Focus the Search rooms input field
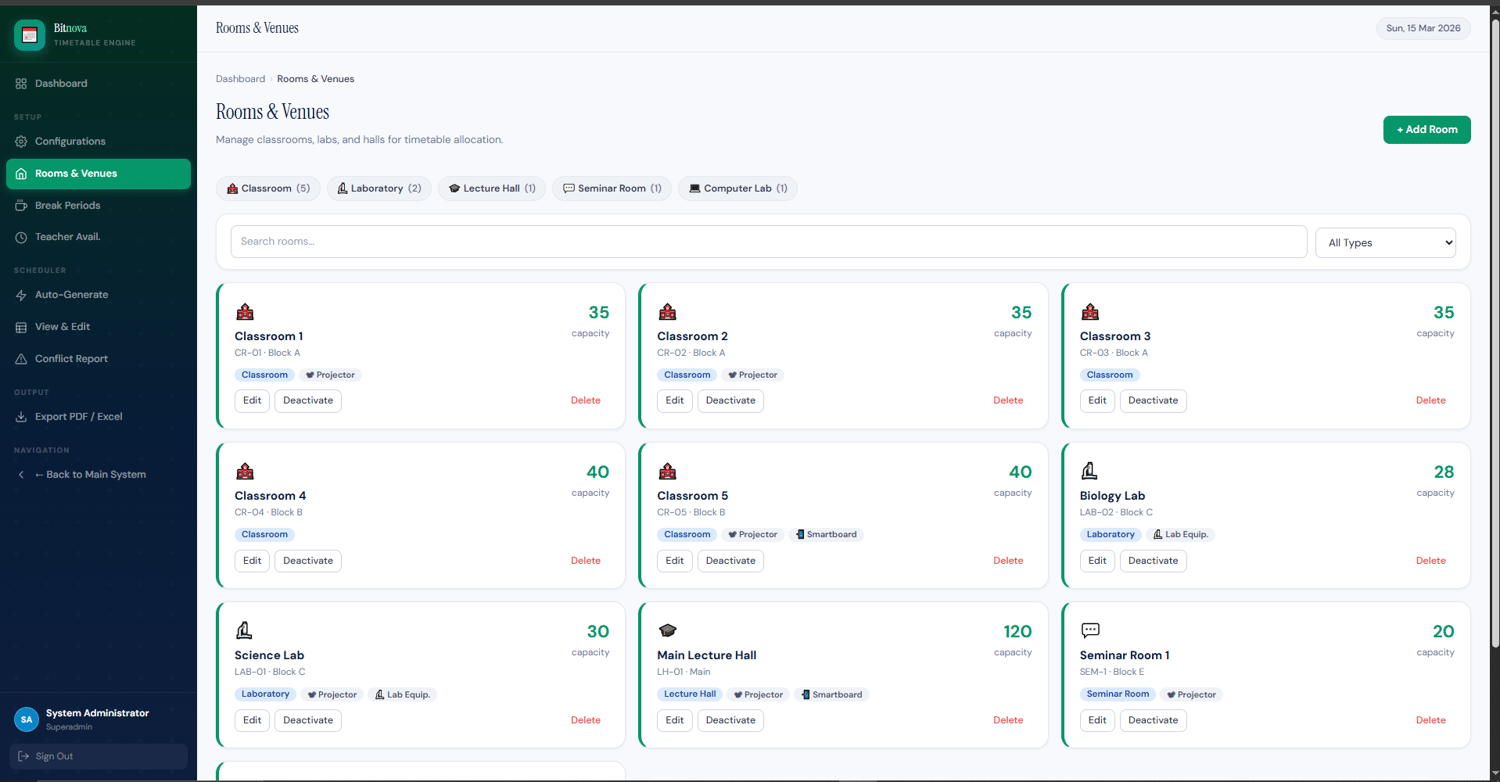 click(768, 242)
